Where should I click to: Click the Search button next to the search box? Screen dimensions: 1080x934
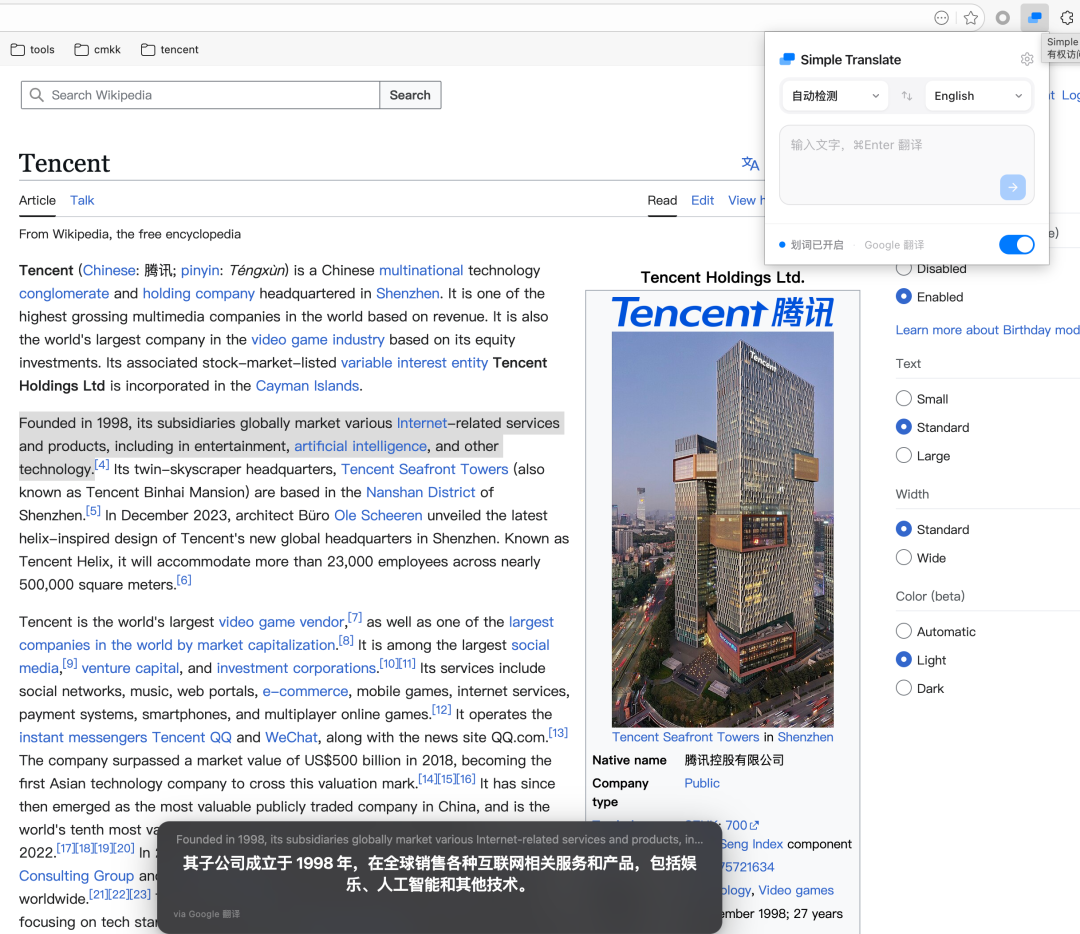(409, 94)
